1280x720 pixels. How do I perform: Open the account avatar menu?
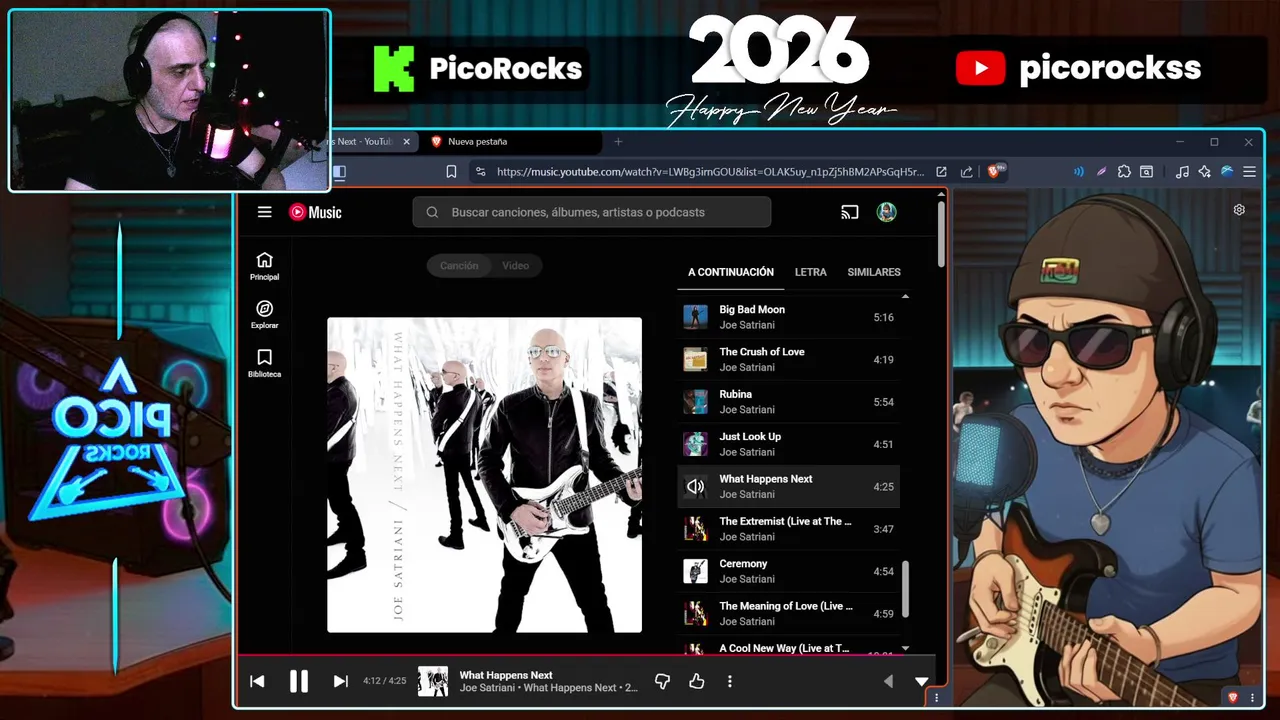(886, 212)
